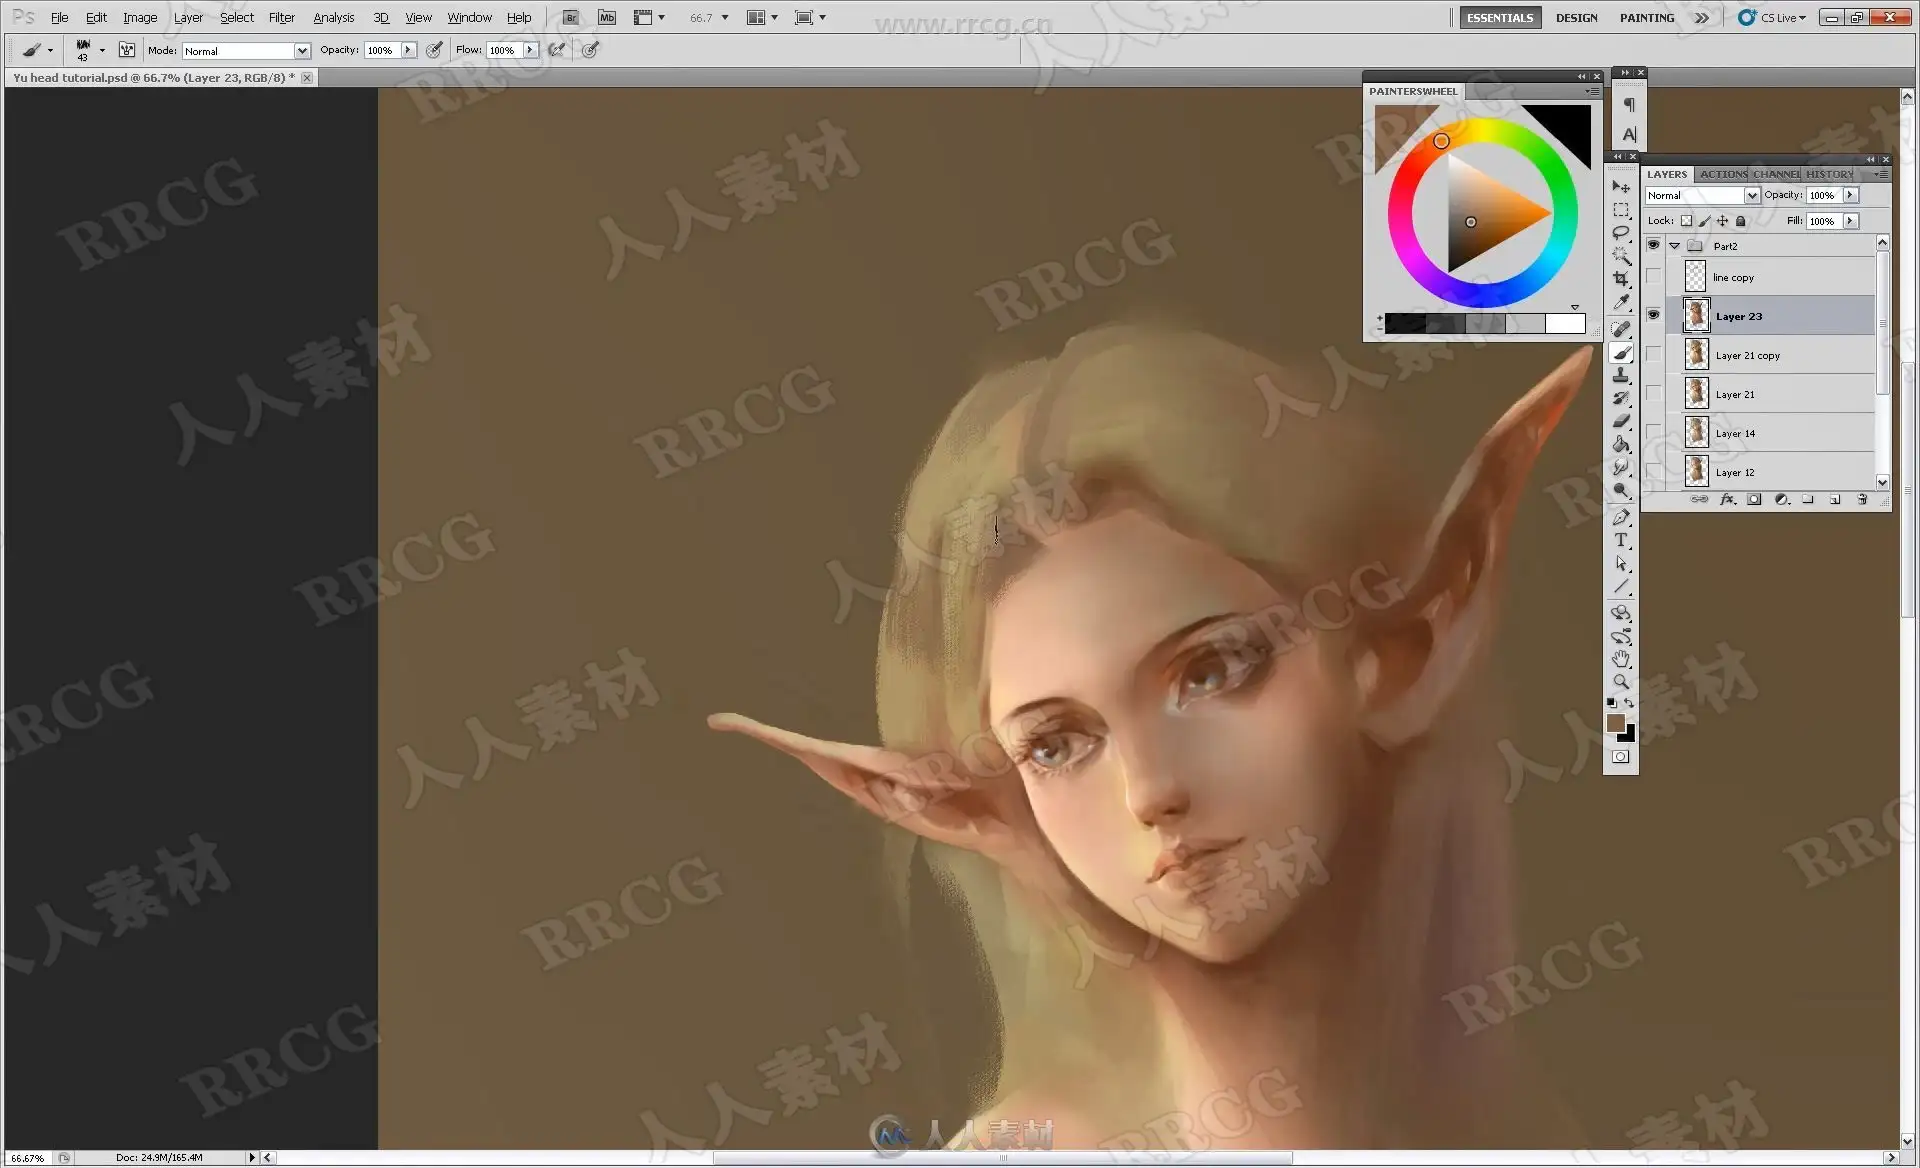Show the line copy layer
Screen dimensions: 1920x1168
pyautogui.click(x=1653, y=277)
